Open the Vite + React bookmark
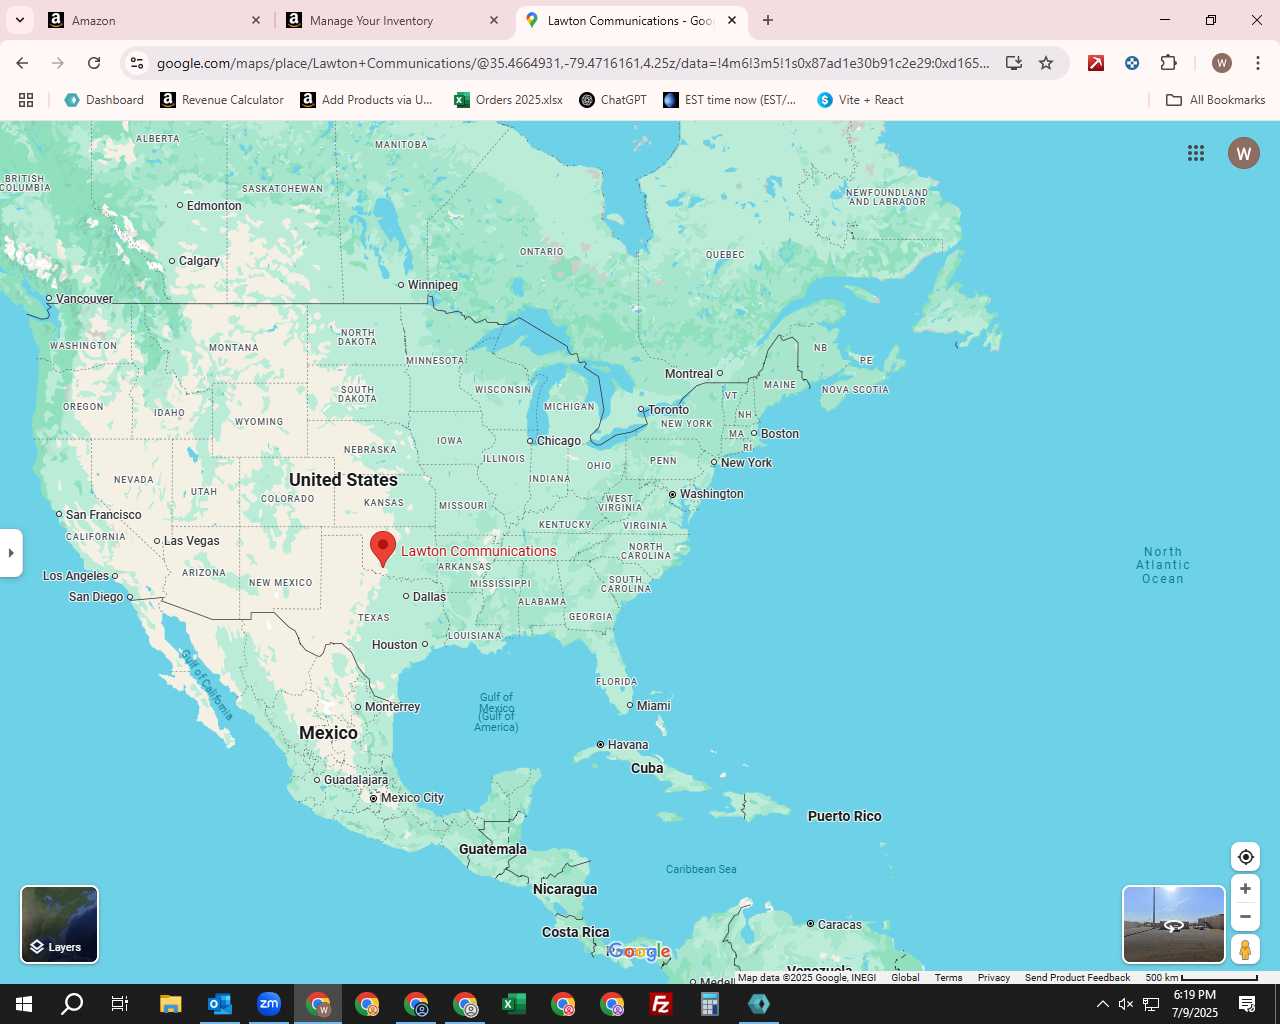Image resolution: width=1280 pixels, height=1024 pixels. [860, 100]
